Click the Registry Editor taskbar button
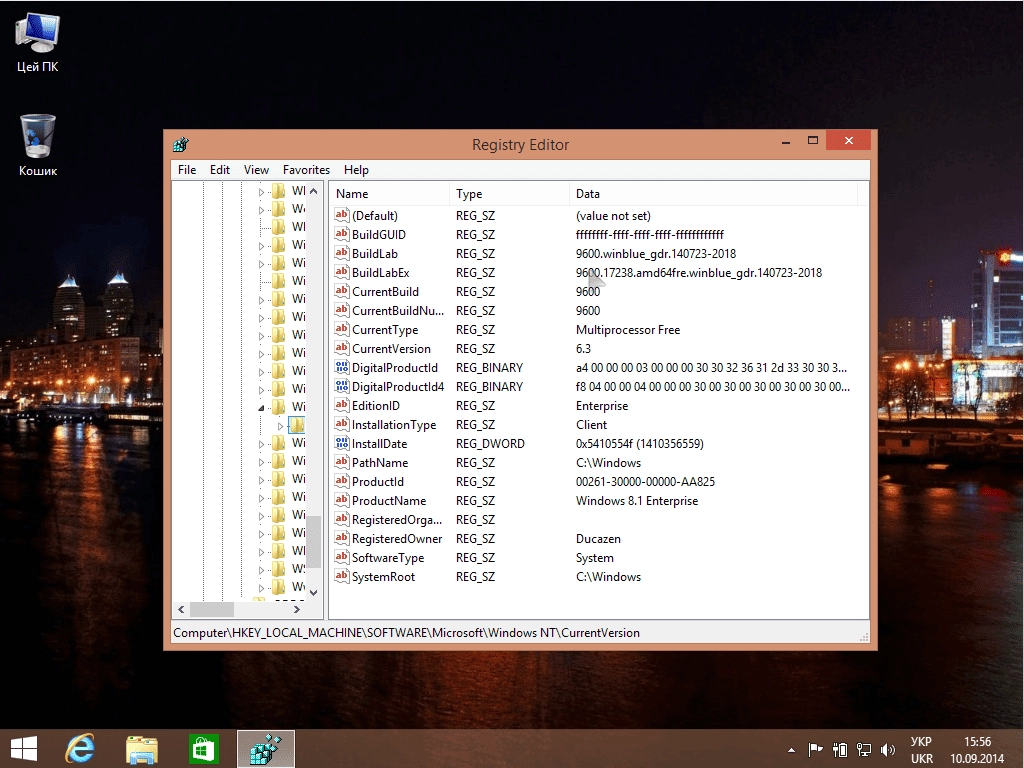 pyautogui.click(x=266, y=748)
